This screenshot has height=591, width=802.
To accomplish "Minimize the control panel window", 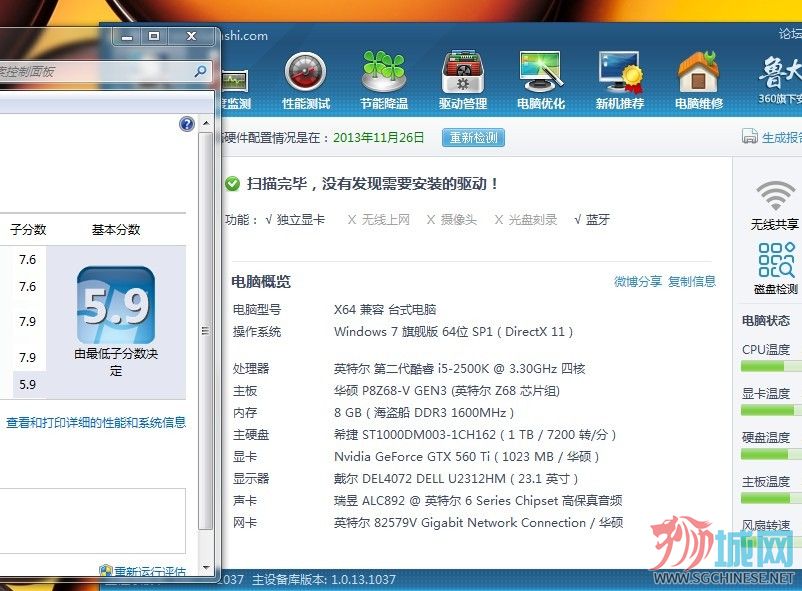I will [x=127, y=36].
